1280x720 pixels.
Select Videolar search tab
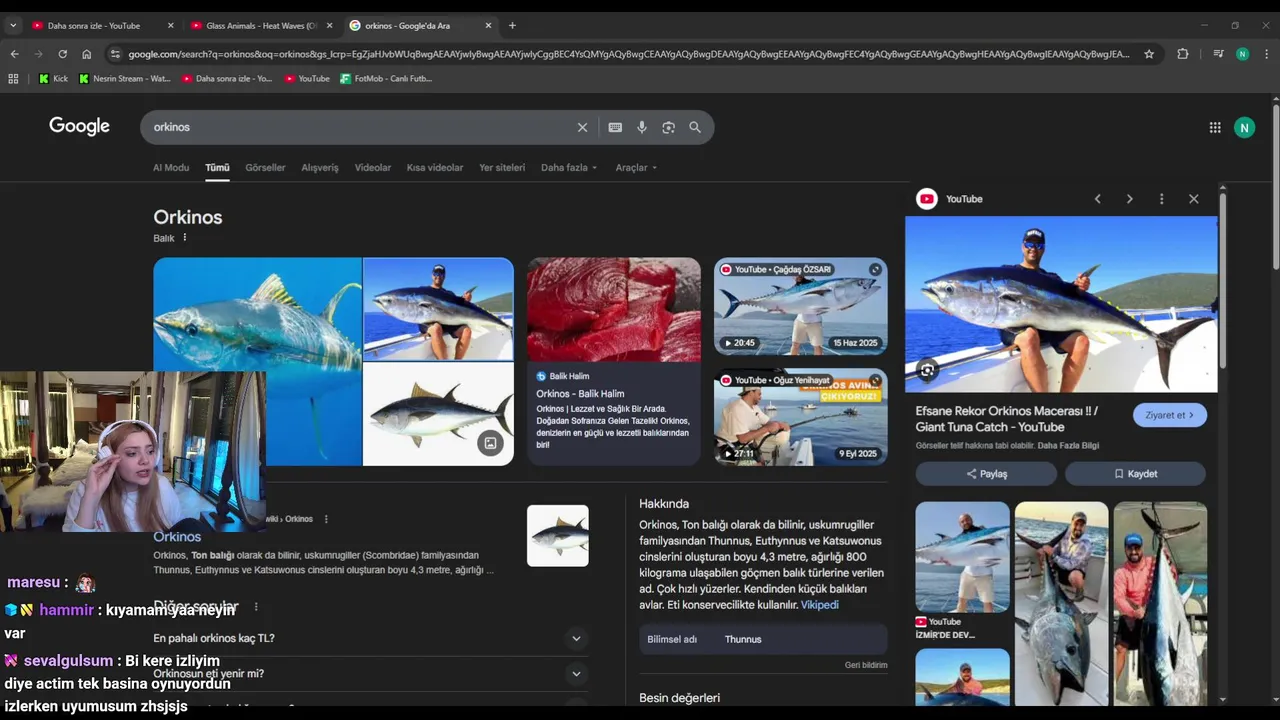tap(373, 167)
